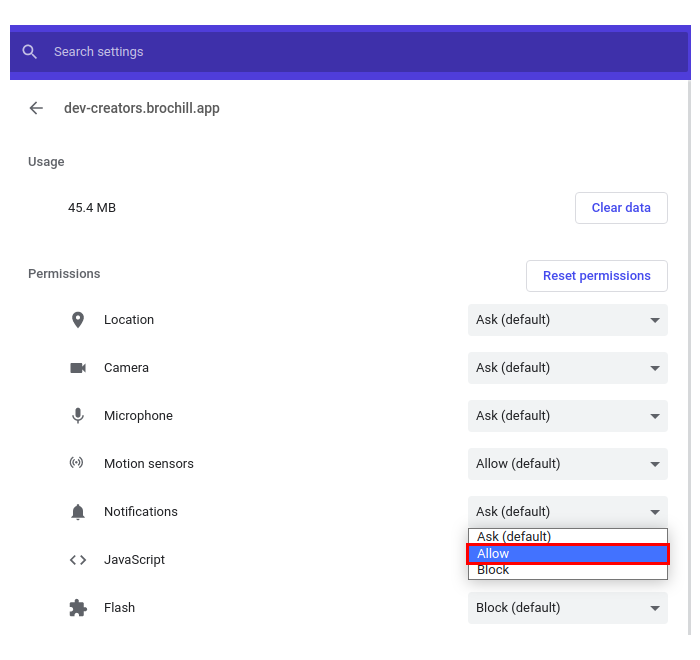Open the Camera permission dropdown
The width and height of the screenshot is (700, 660).
point(567,368)
